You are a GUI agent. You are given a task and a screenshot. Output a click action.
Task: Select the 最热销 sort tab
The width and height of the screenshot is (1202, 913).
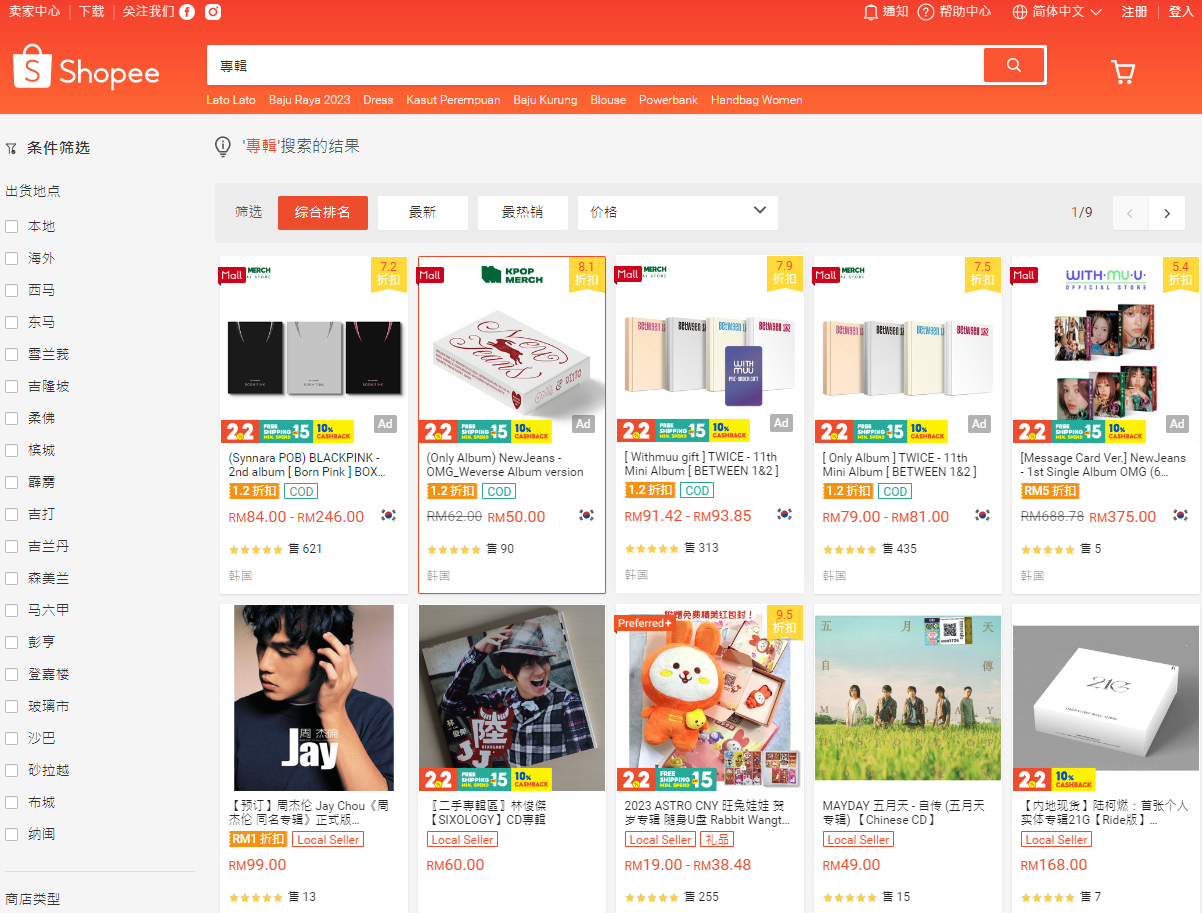[523, 213]
